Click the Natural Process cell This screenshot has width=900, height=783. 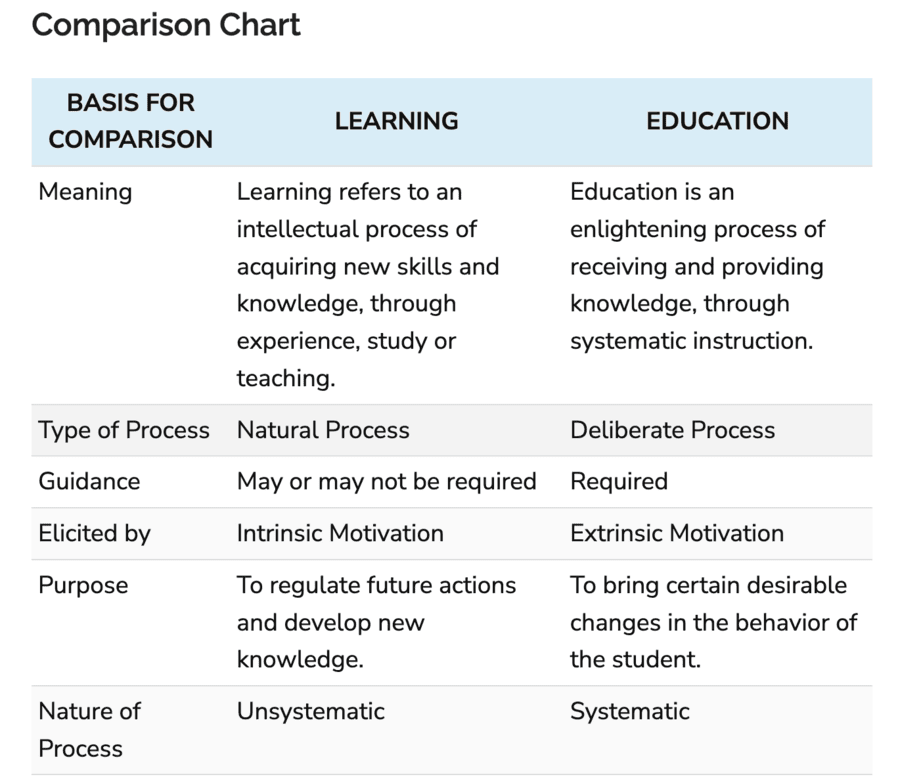tap(323, 430)
